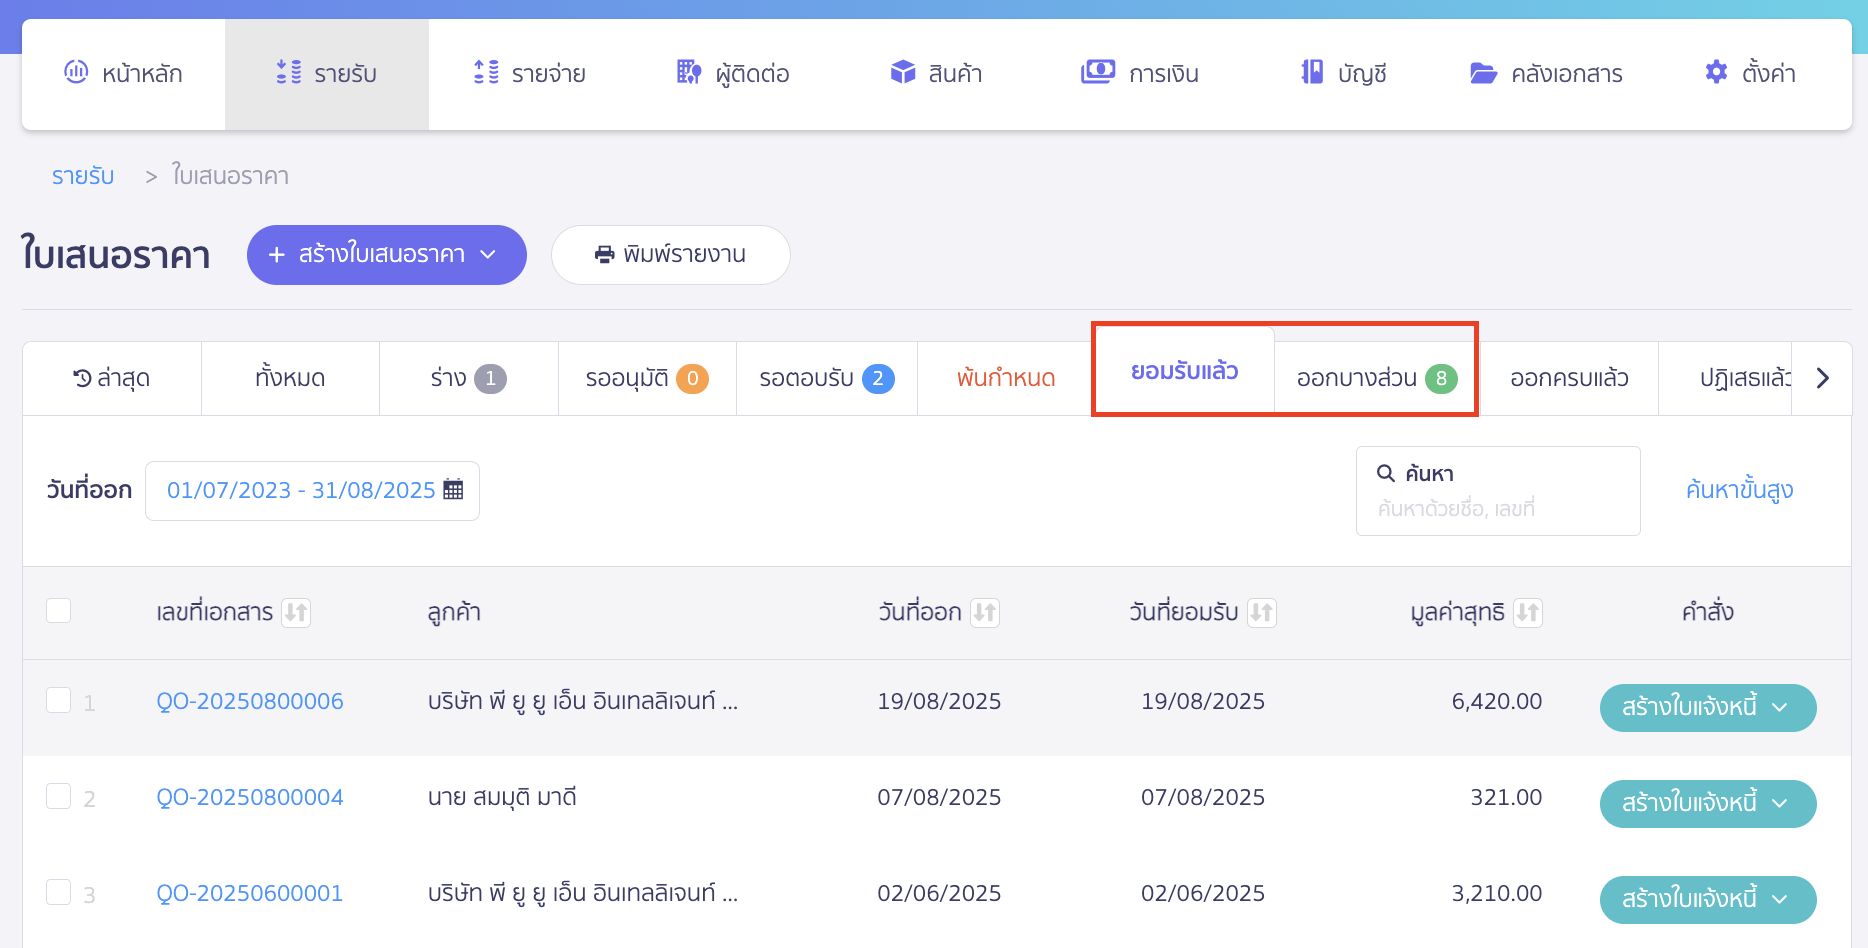Sort by document number column icon
The width and height of the screenshot is (1868, 948).
coord(296,612)
